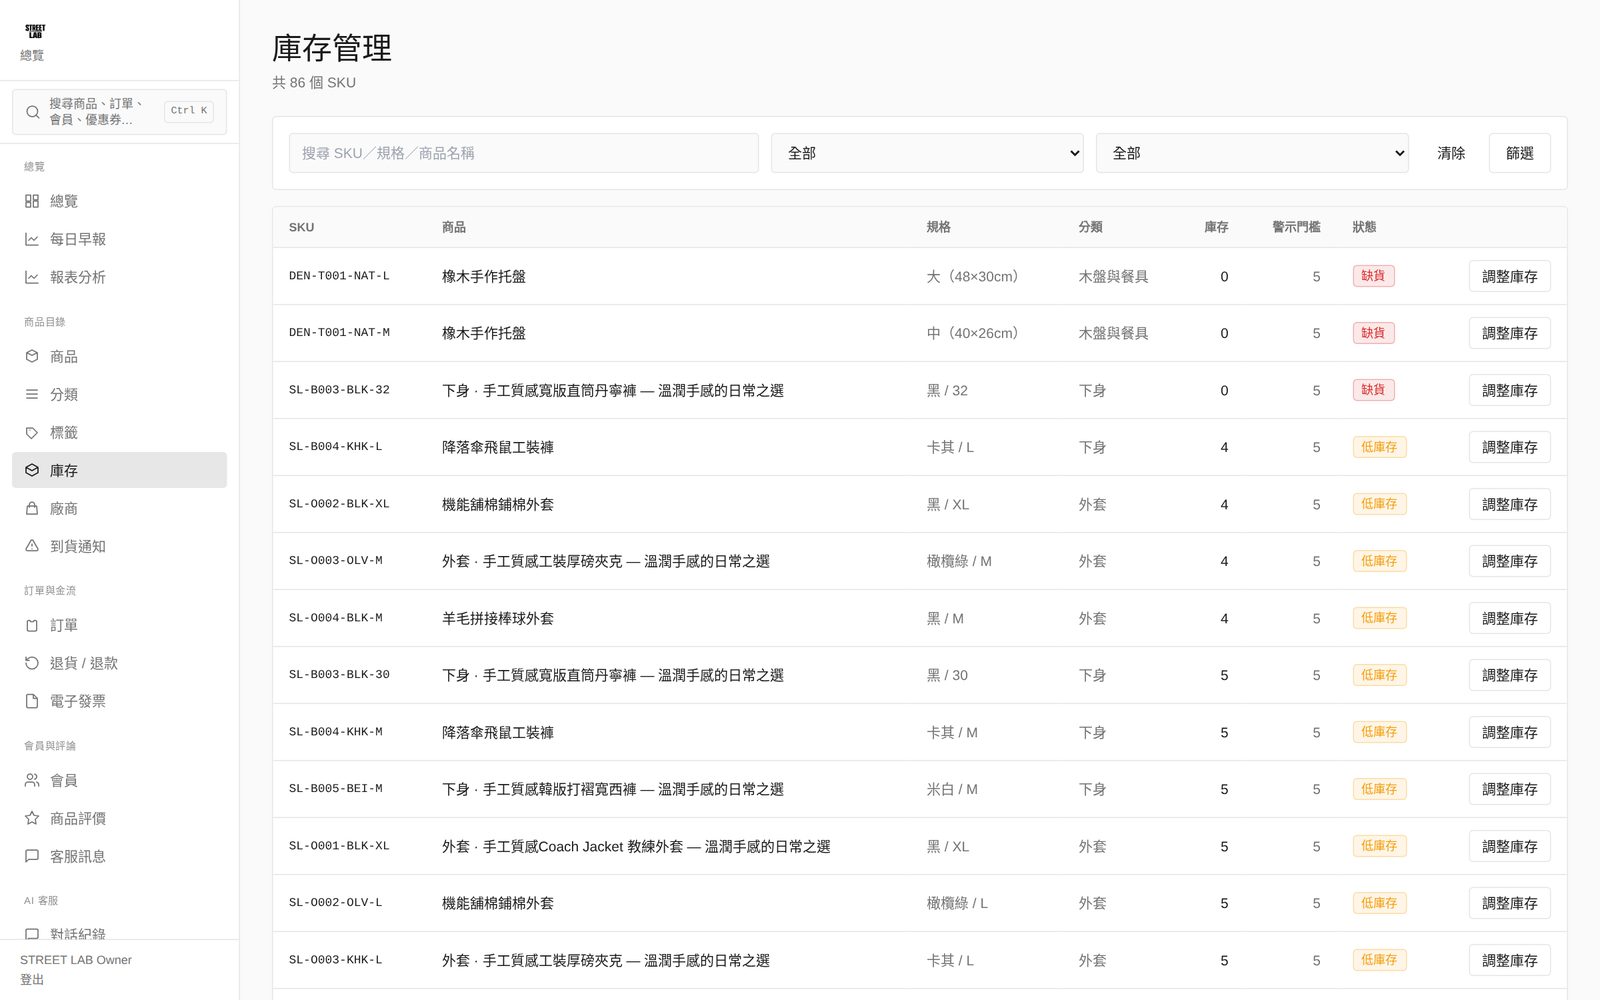Click 調整庫存 for SL-O003-KHK-L

click(x=1509, y=960)
